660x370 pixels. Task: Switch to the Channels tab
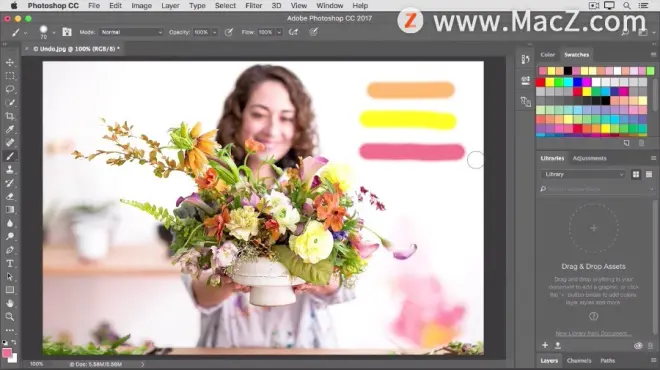coord(579,361)
